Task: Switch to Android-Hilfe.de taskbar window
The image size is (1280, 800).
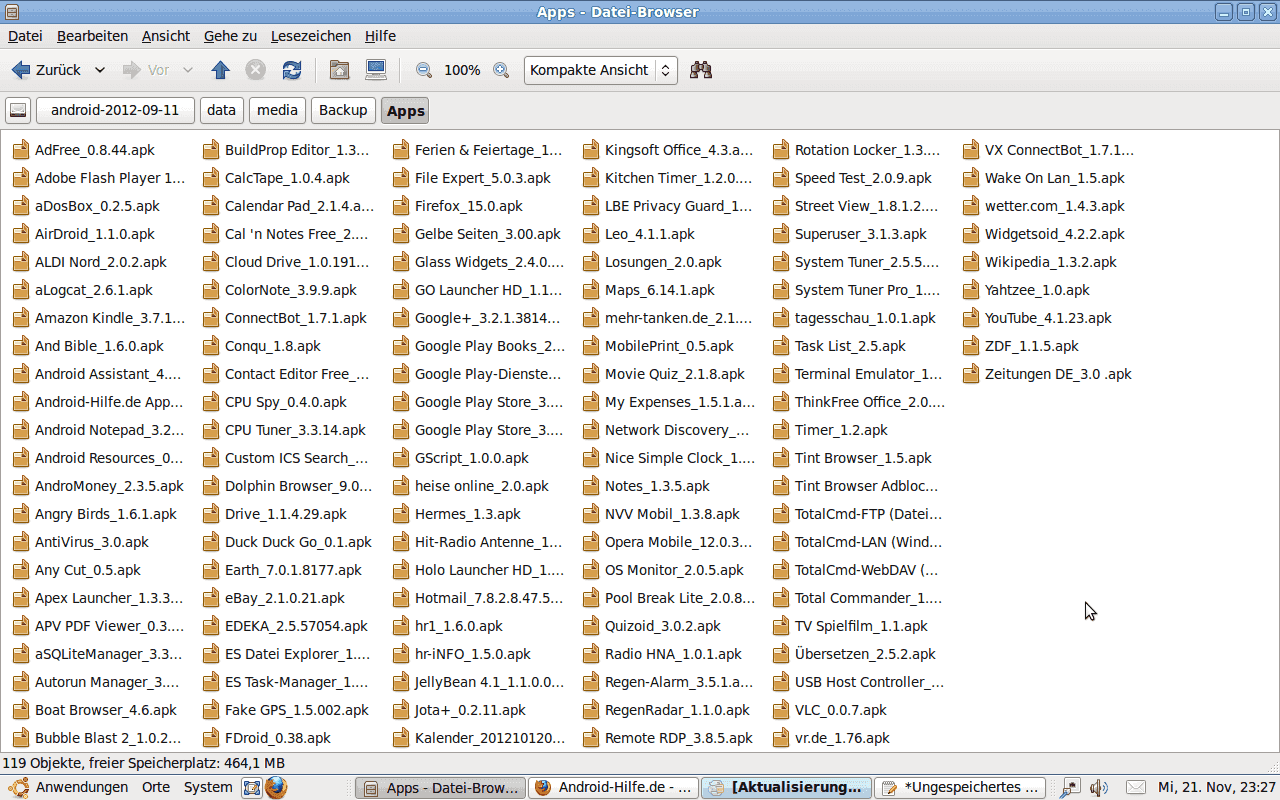Action: 612,787
